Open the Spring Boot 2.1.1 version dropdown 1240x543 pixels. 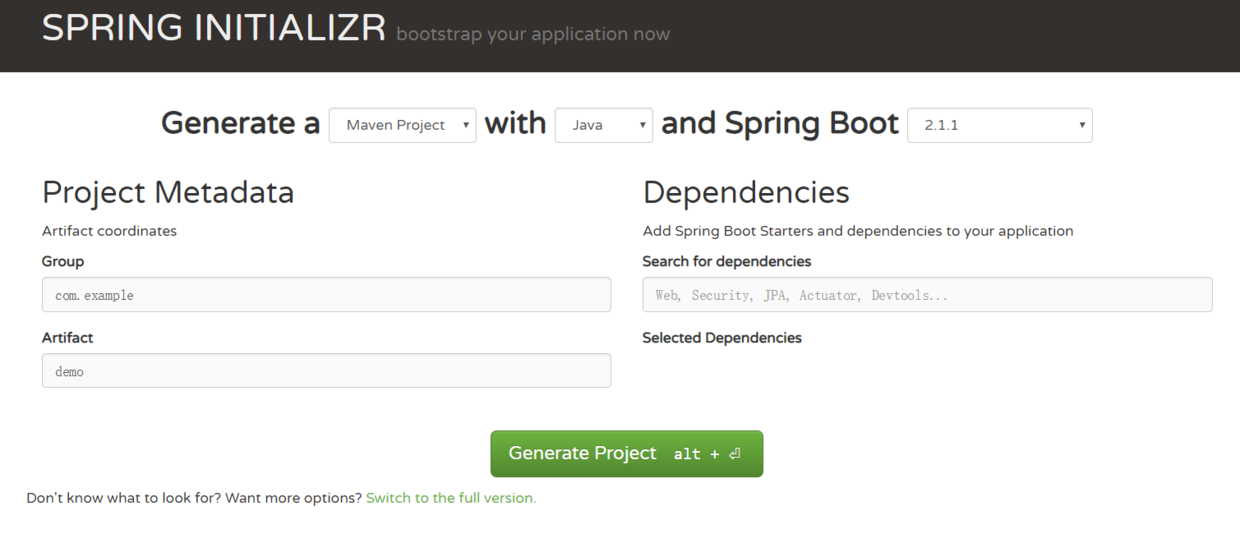tap(1000, 125)
